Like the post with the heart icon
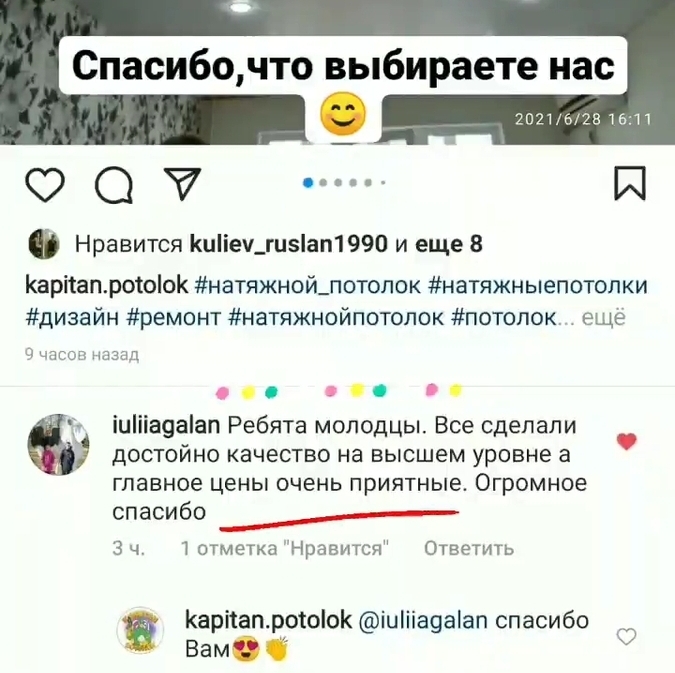 pos(45,185)
